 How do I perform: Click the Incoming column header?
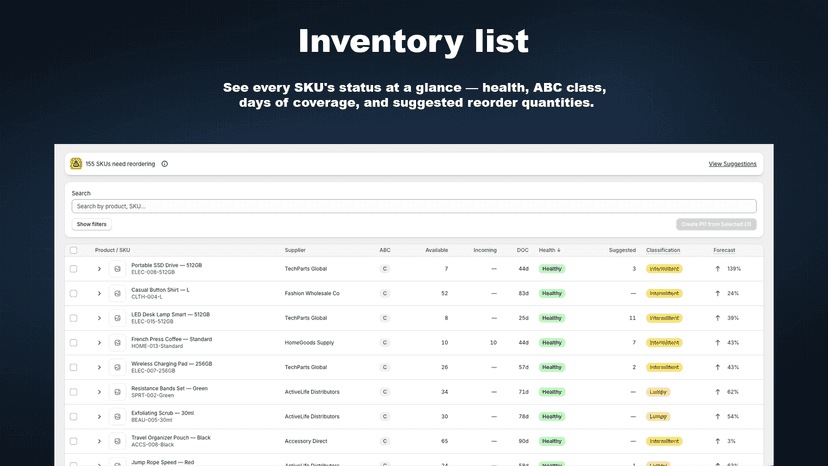[x=485, y=250]
